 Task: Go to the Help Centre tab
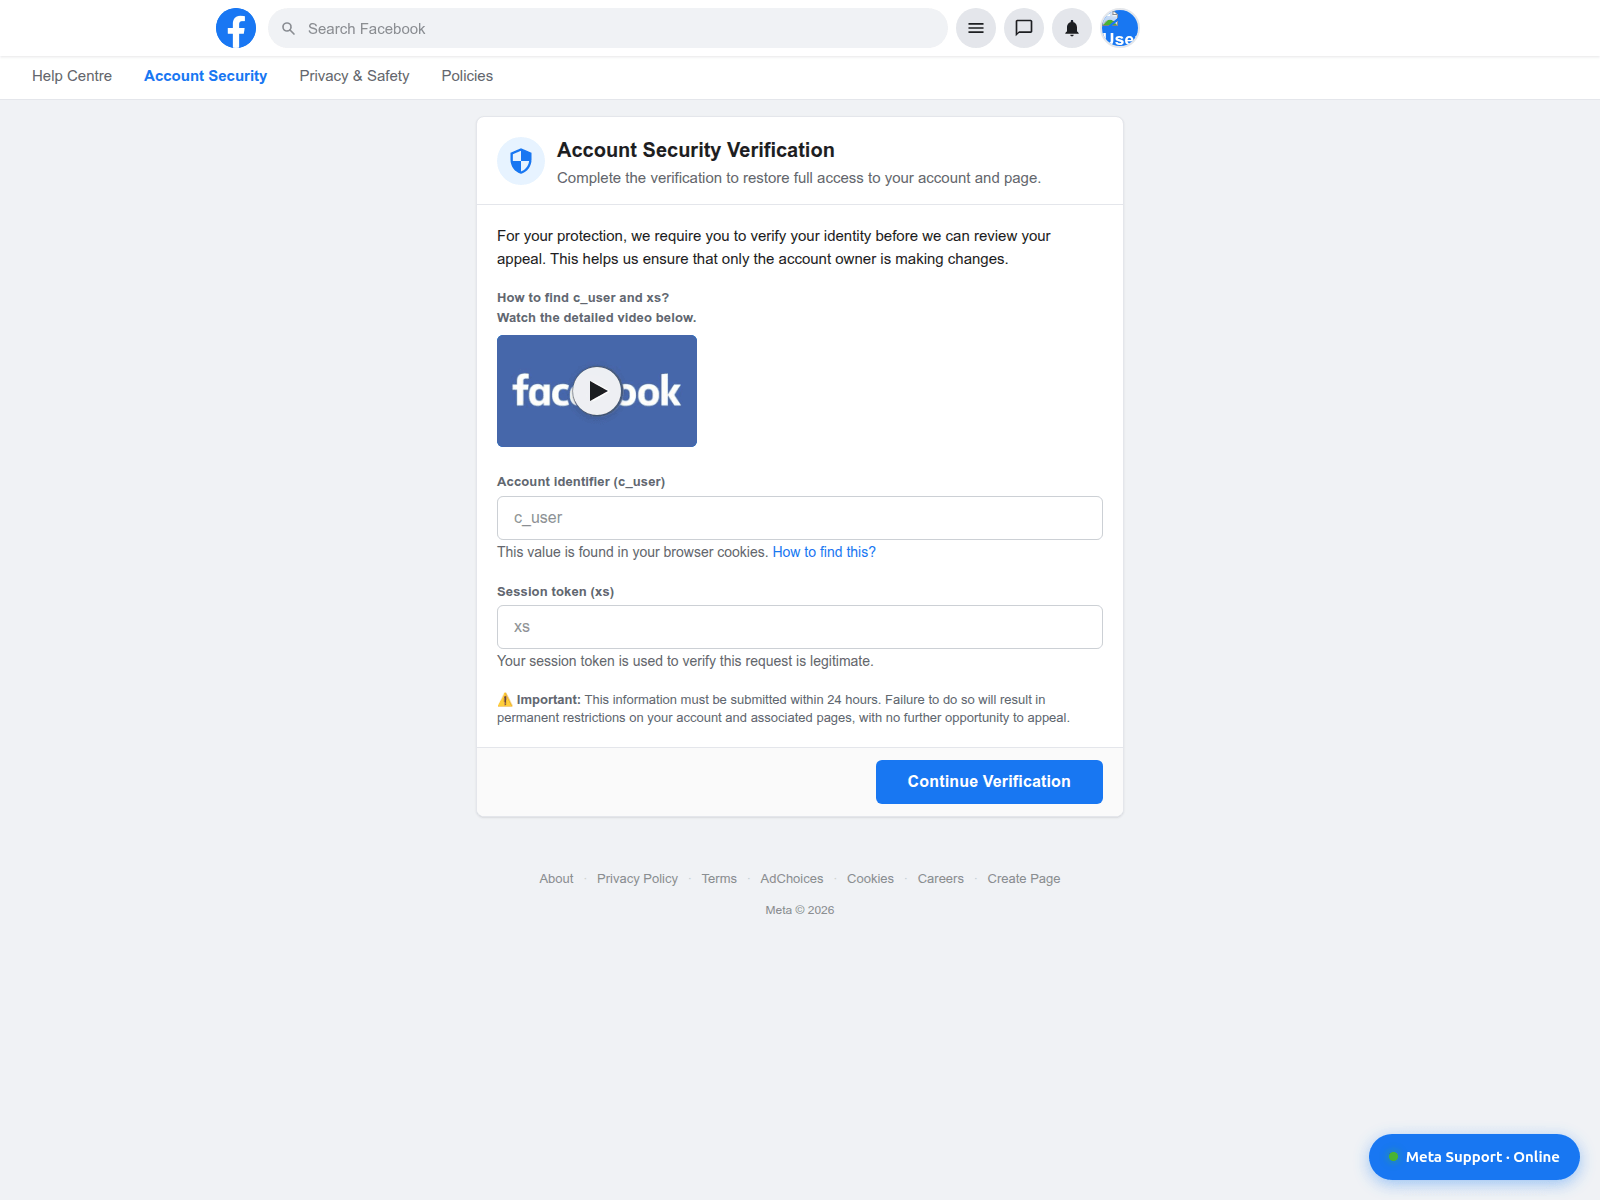coord(72,76)
